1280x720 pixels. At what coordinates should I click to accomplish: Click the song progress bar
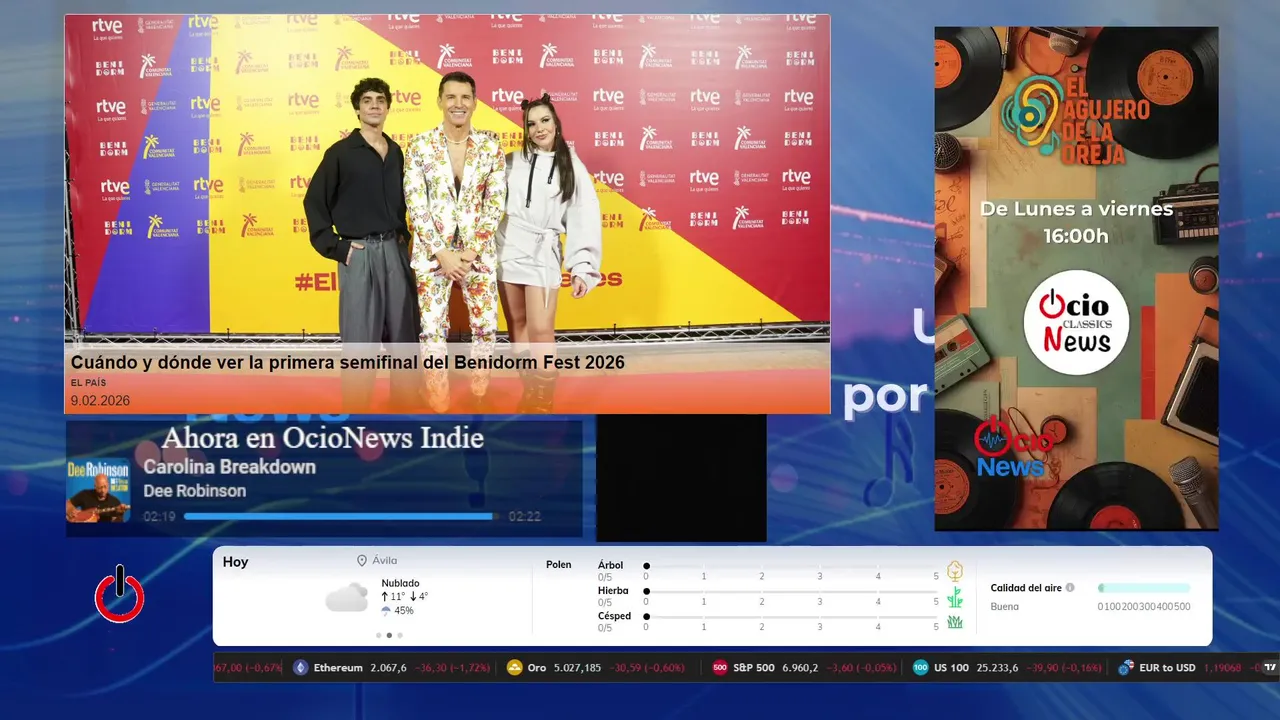pos(342,517)
